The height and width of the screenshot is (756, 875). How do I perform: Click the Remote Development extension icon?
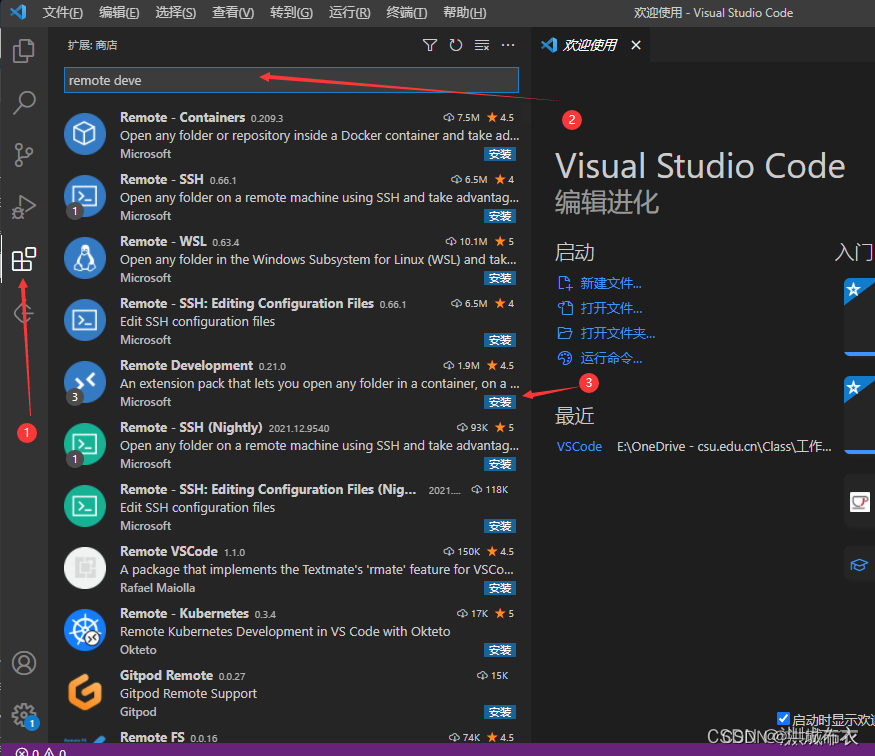pyautogui.click(x=85, y=382)
